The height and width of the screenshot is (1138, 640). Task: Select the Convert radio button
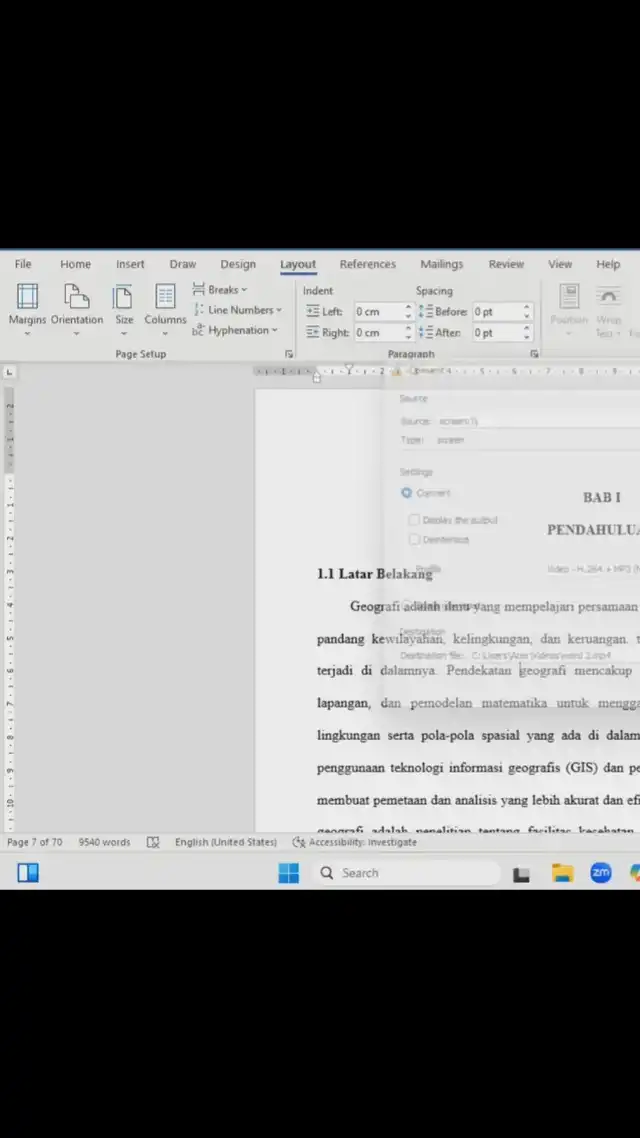click(x=407, y=493)
